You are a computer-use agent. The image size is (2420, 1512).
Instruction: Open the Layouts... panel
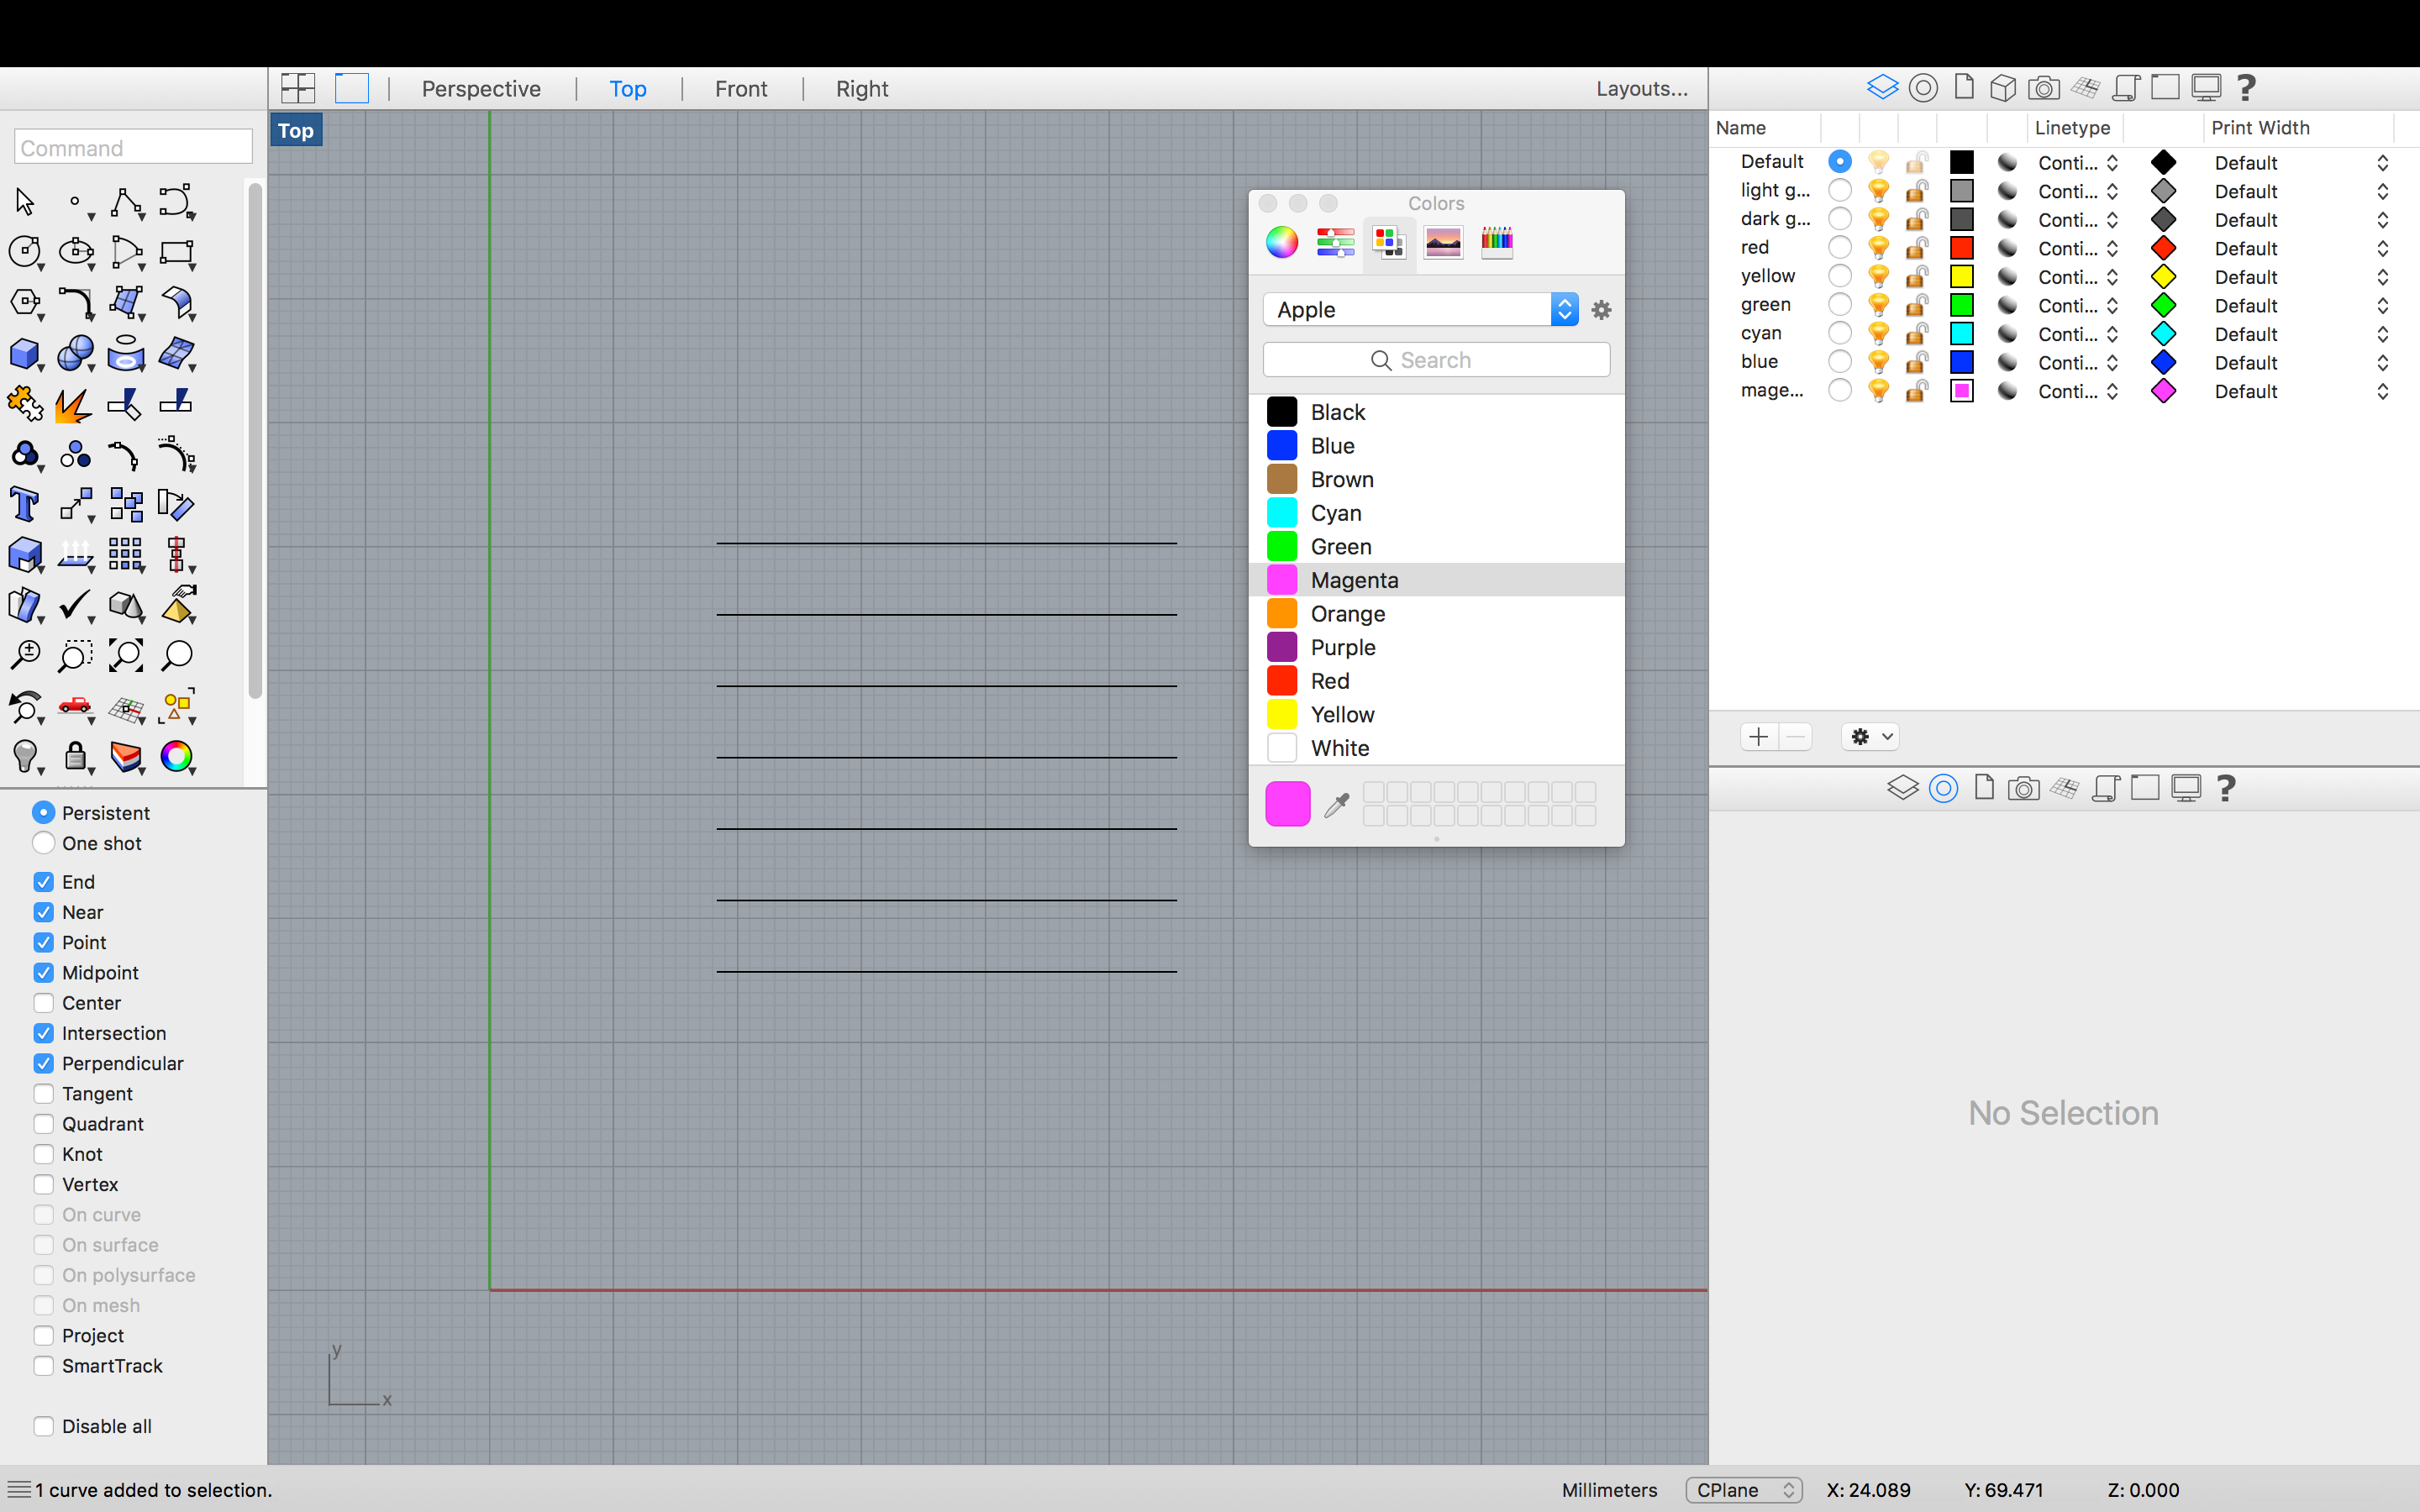[1641, 88]
